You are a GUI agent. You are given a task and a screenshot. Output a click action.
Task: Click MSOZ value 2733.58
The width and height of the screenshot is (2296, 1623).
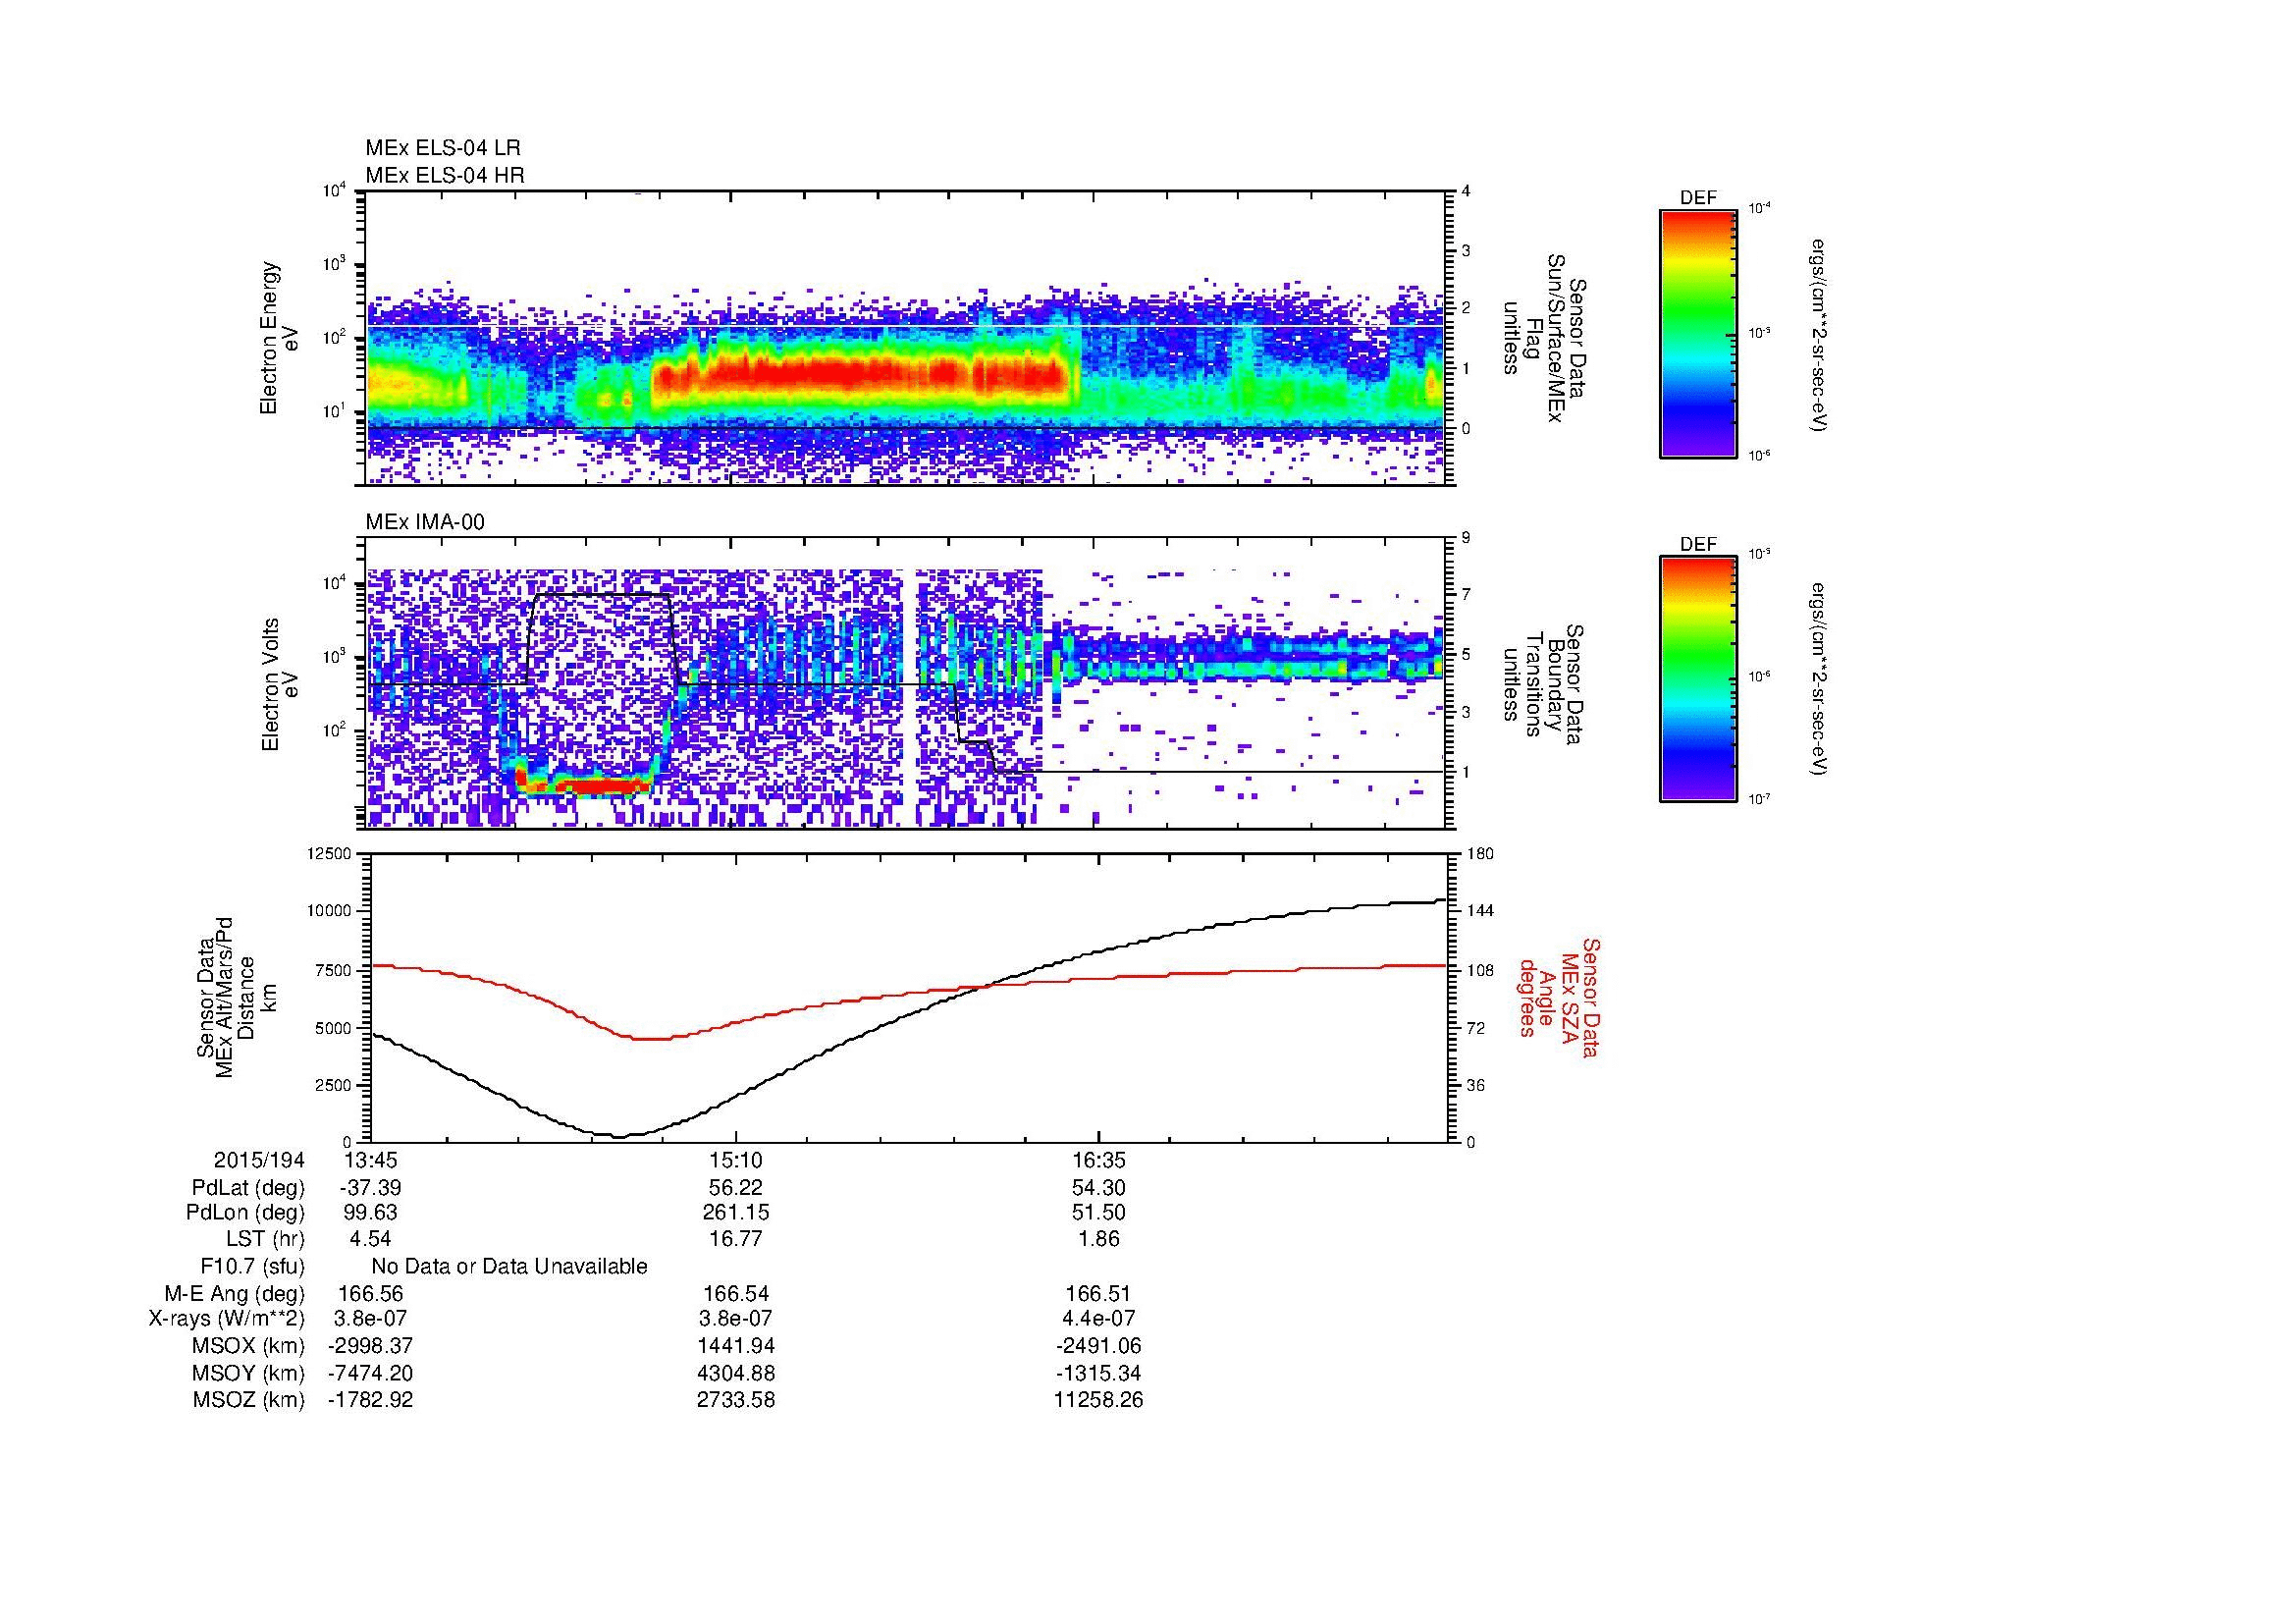(735, 1400)
